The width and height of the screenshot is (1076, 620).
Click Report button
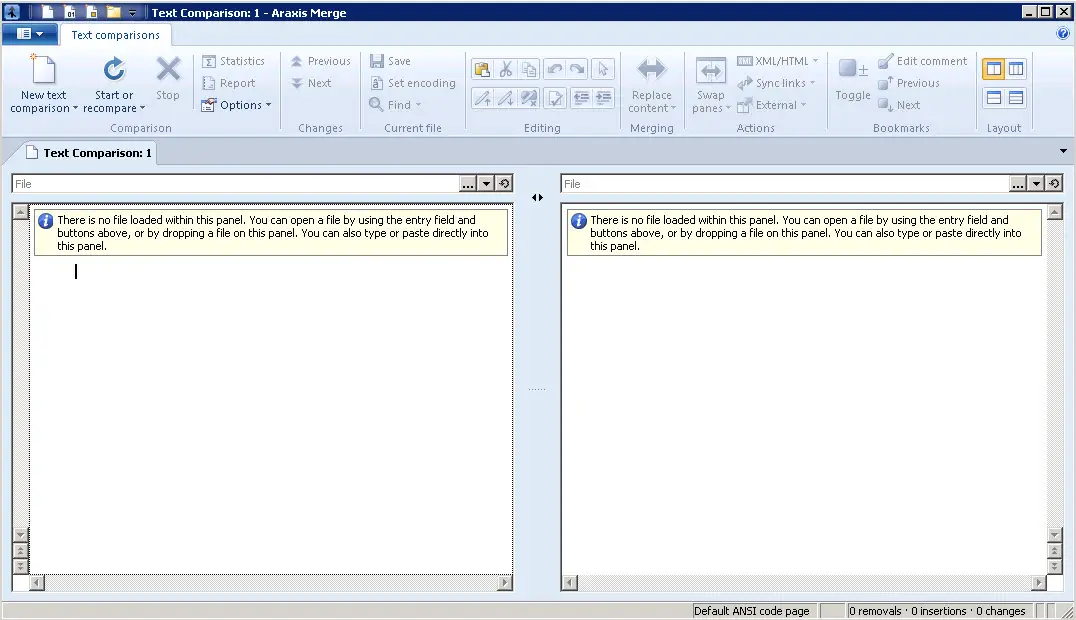229,83
